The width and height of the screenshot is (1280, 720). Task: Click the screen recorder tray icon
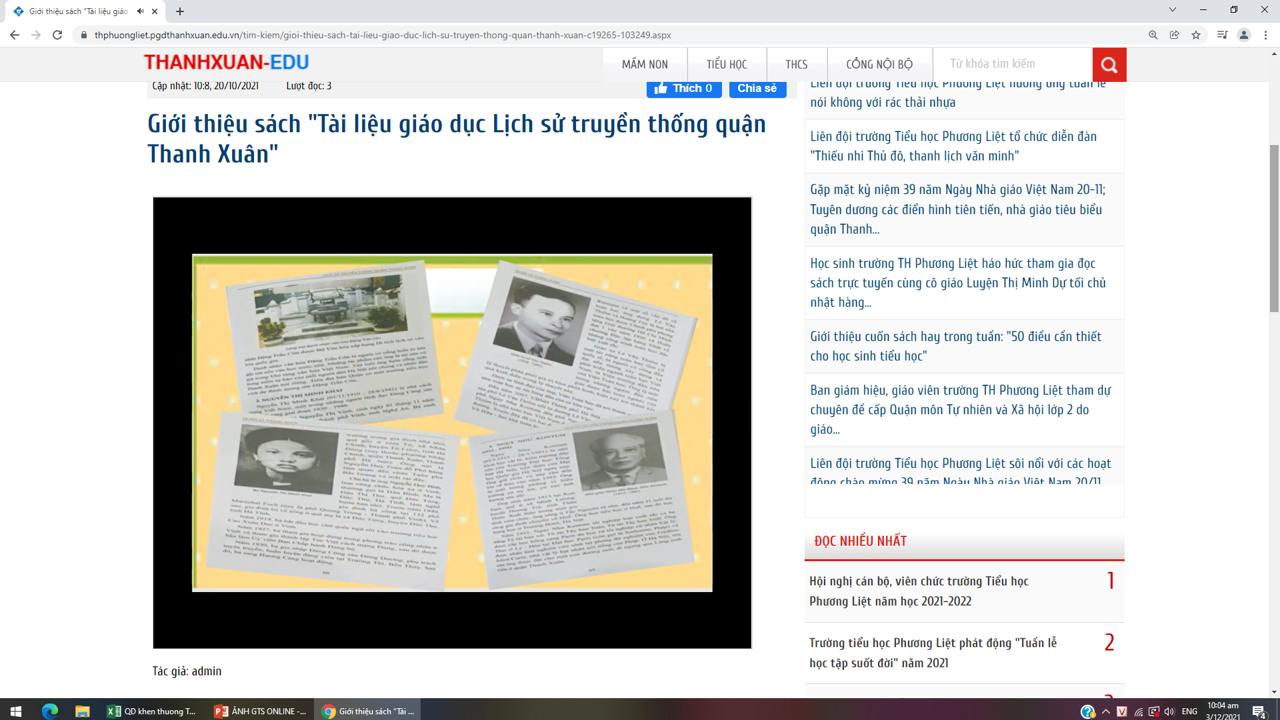pyautogui.click(x=1154, y=711)
